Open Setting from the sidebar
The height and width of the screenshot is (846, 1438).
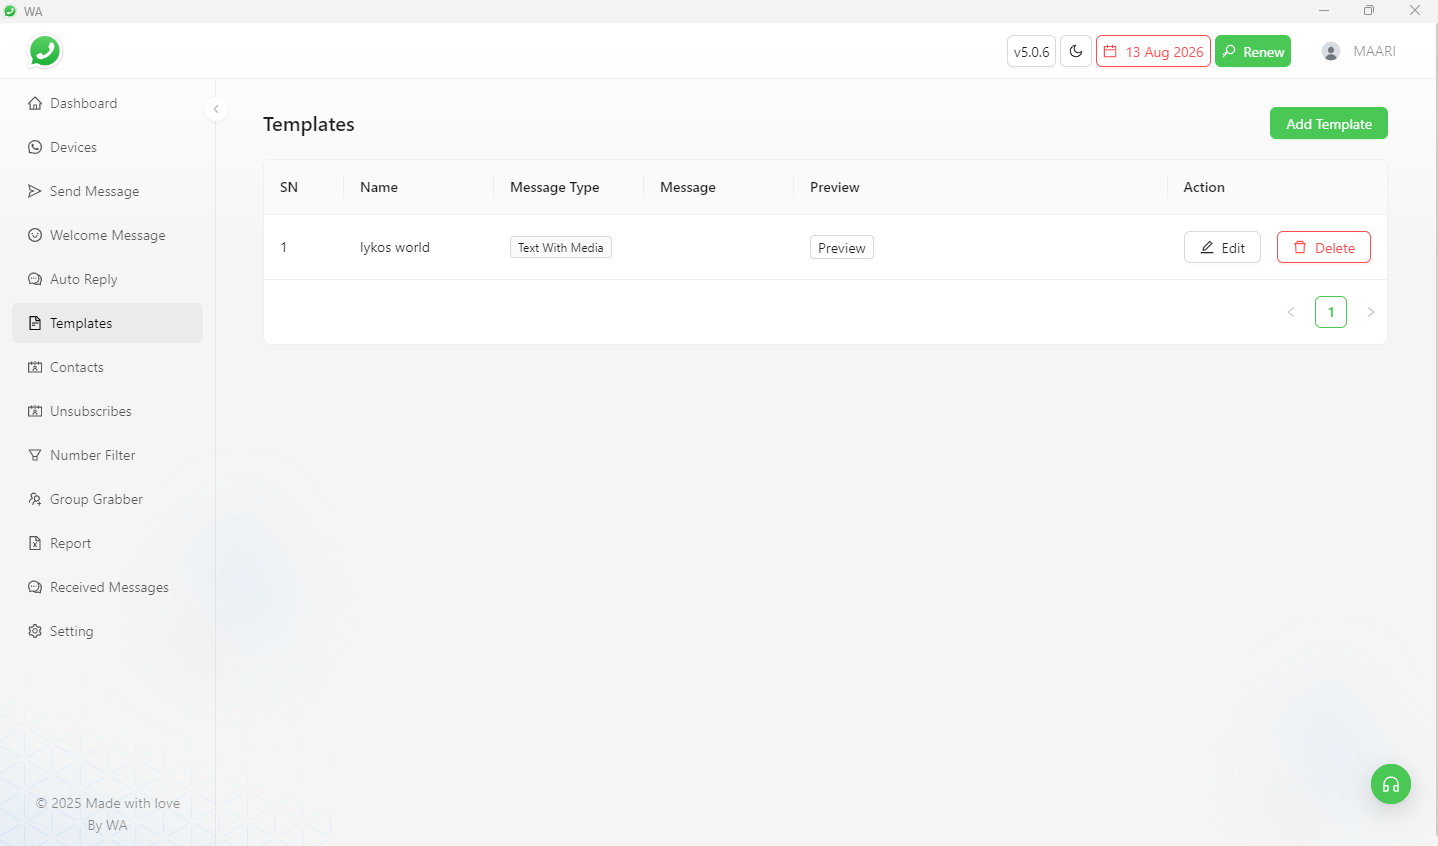click(71, 631)
